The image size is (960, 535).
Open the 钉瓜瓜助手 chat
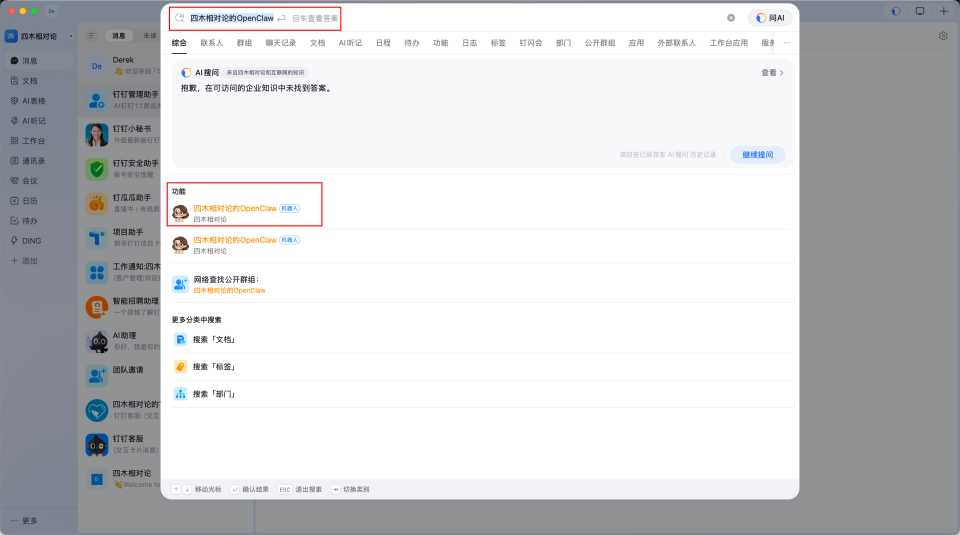click(x=121, y=203)
